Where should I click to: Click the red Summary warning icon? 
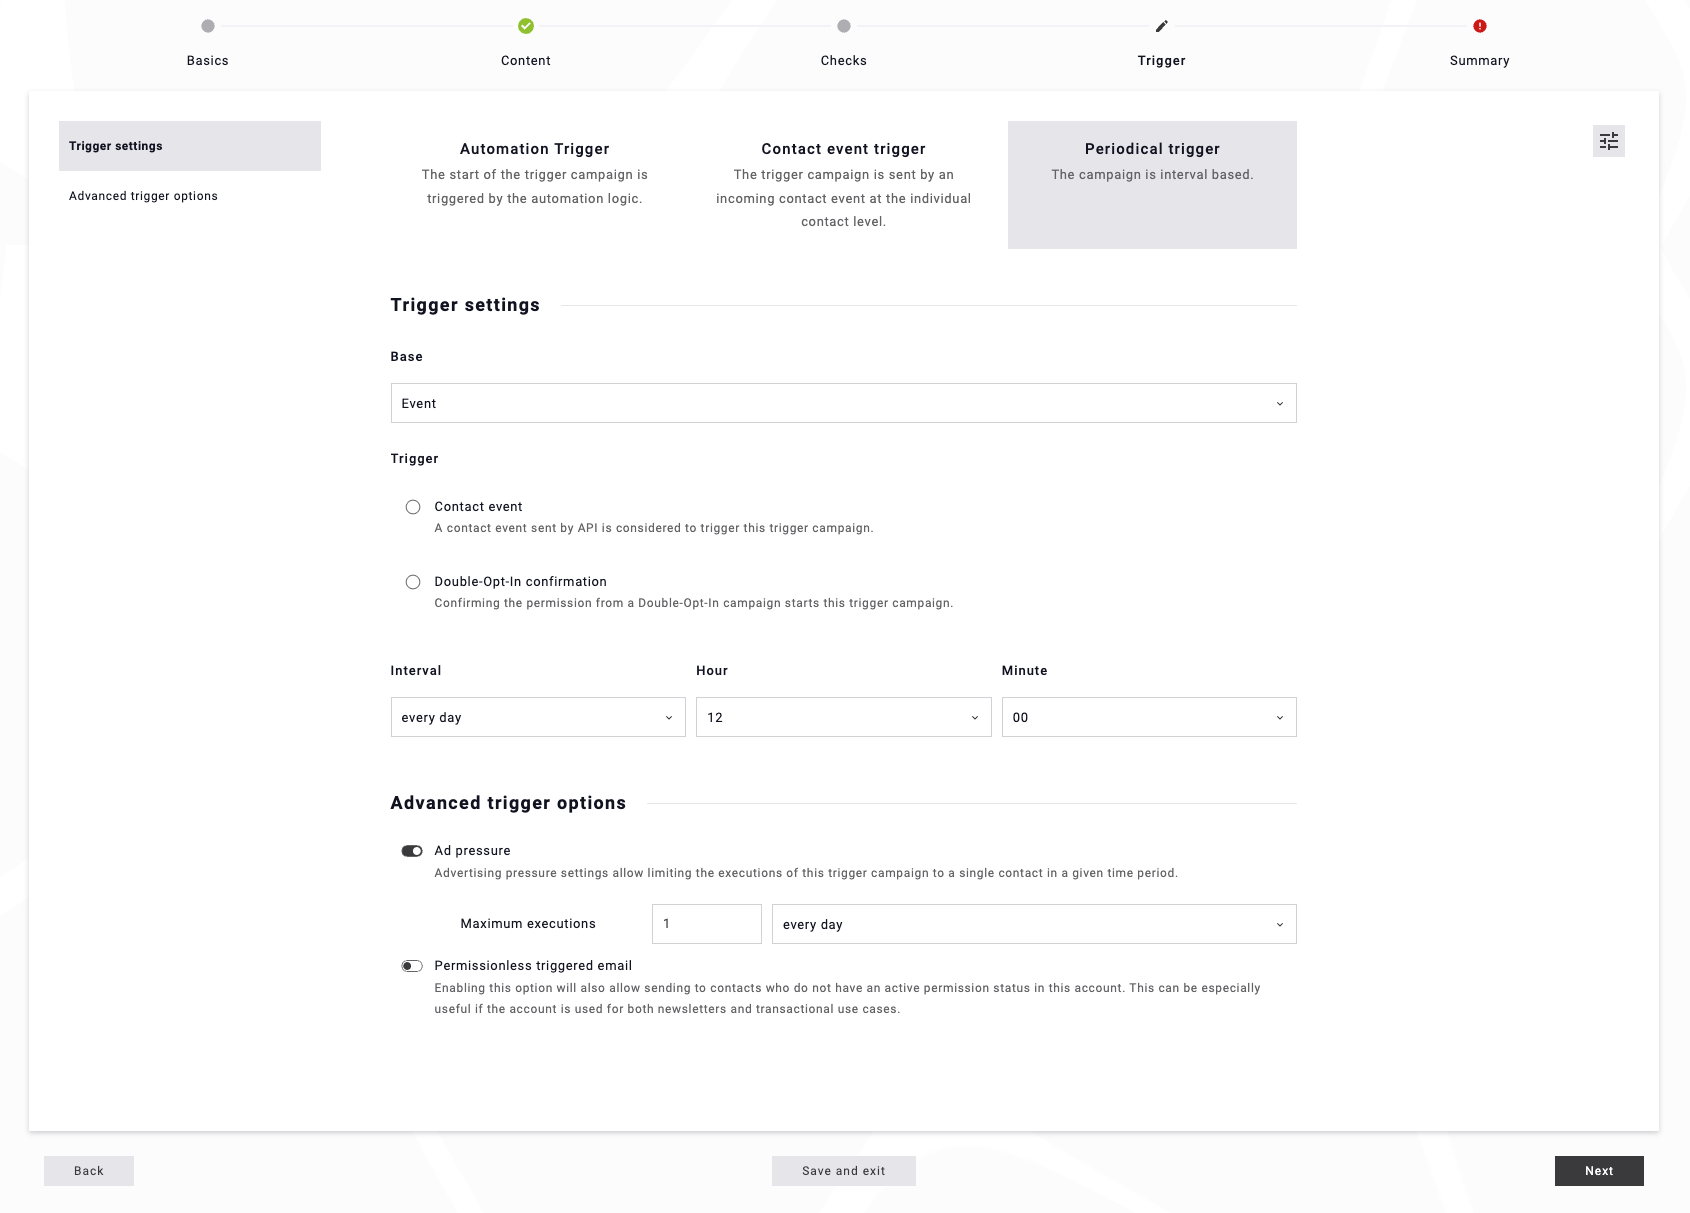pos(1480,26)
